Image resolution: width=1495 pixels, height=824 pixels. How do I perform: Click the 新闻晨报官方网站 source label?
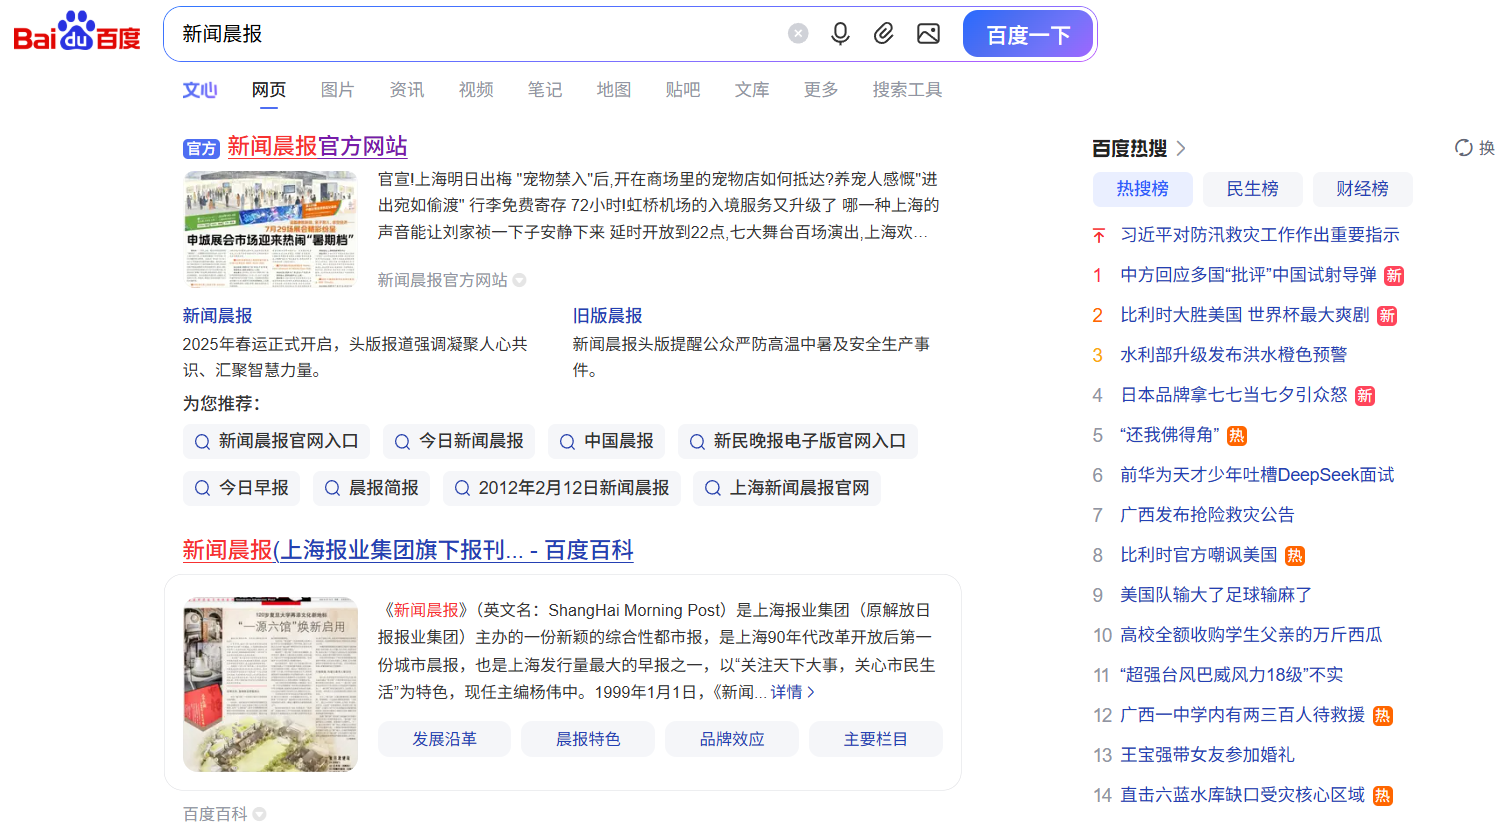click(442, 280)
